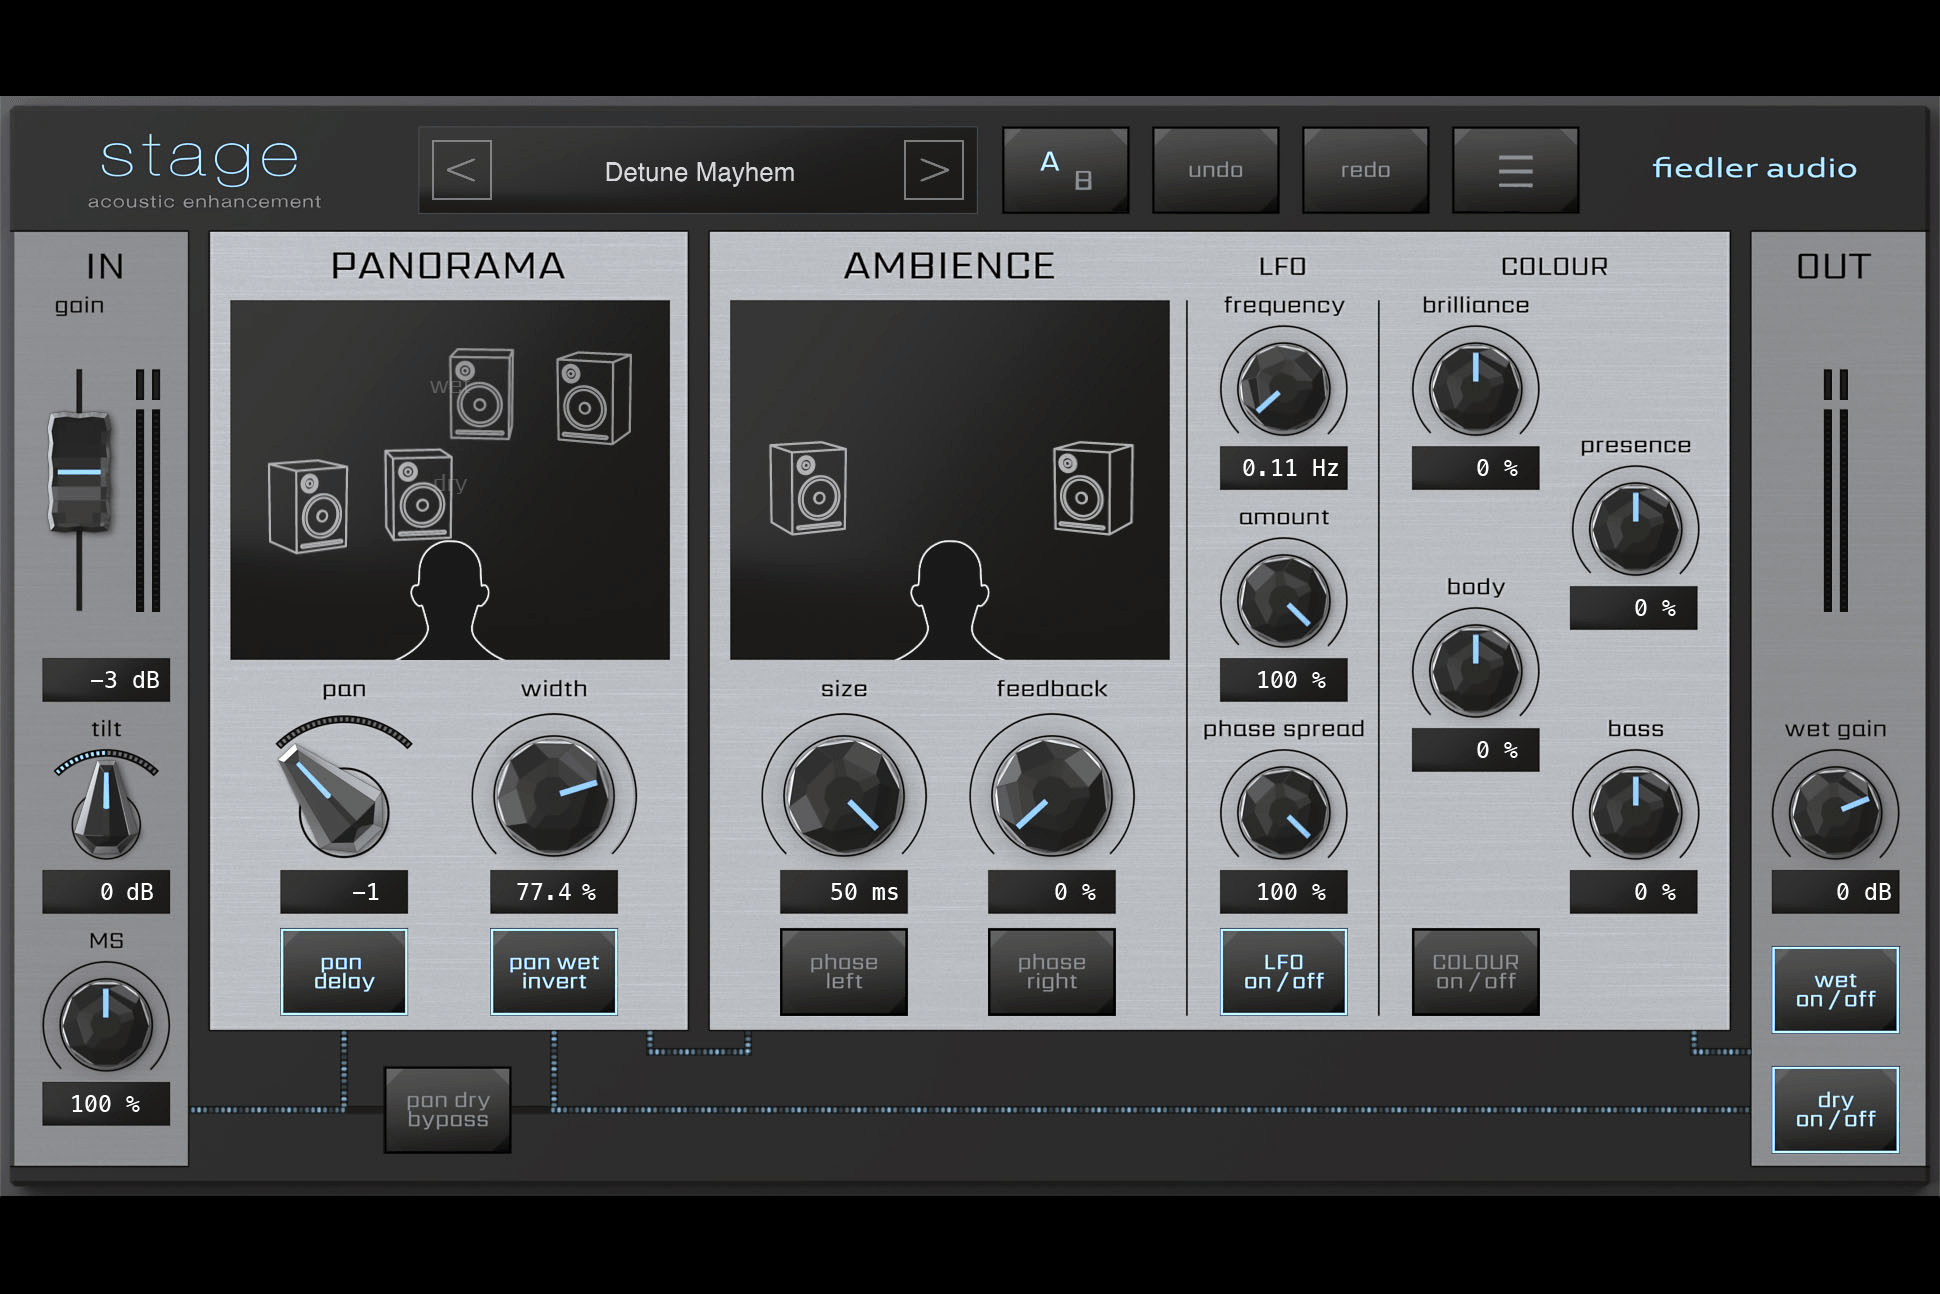
Task: Click the redo button
Action: coord(1365,170)
